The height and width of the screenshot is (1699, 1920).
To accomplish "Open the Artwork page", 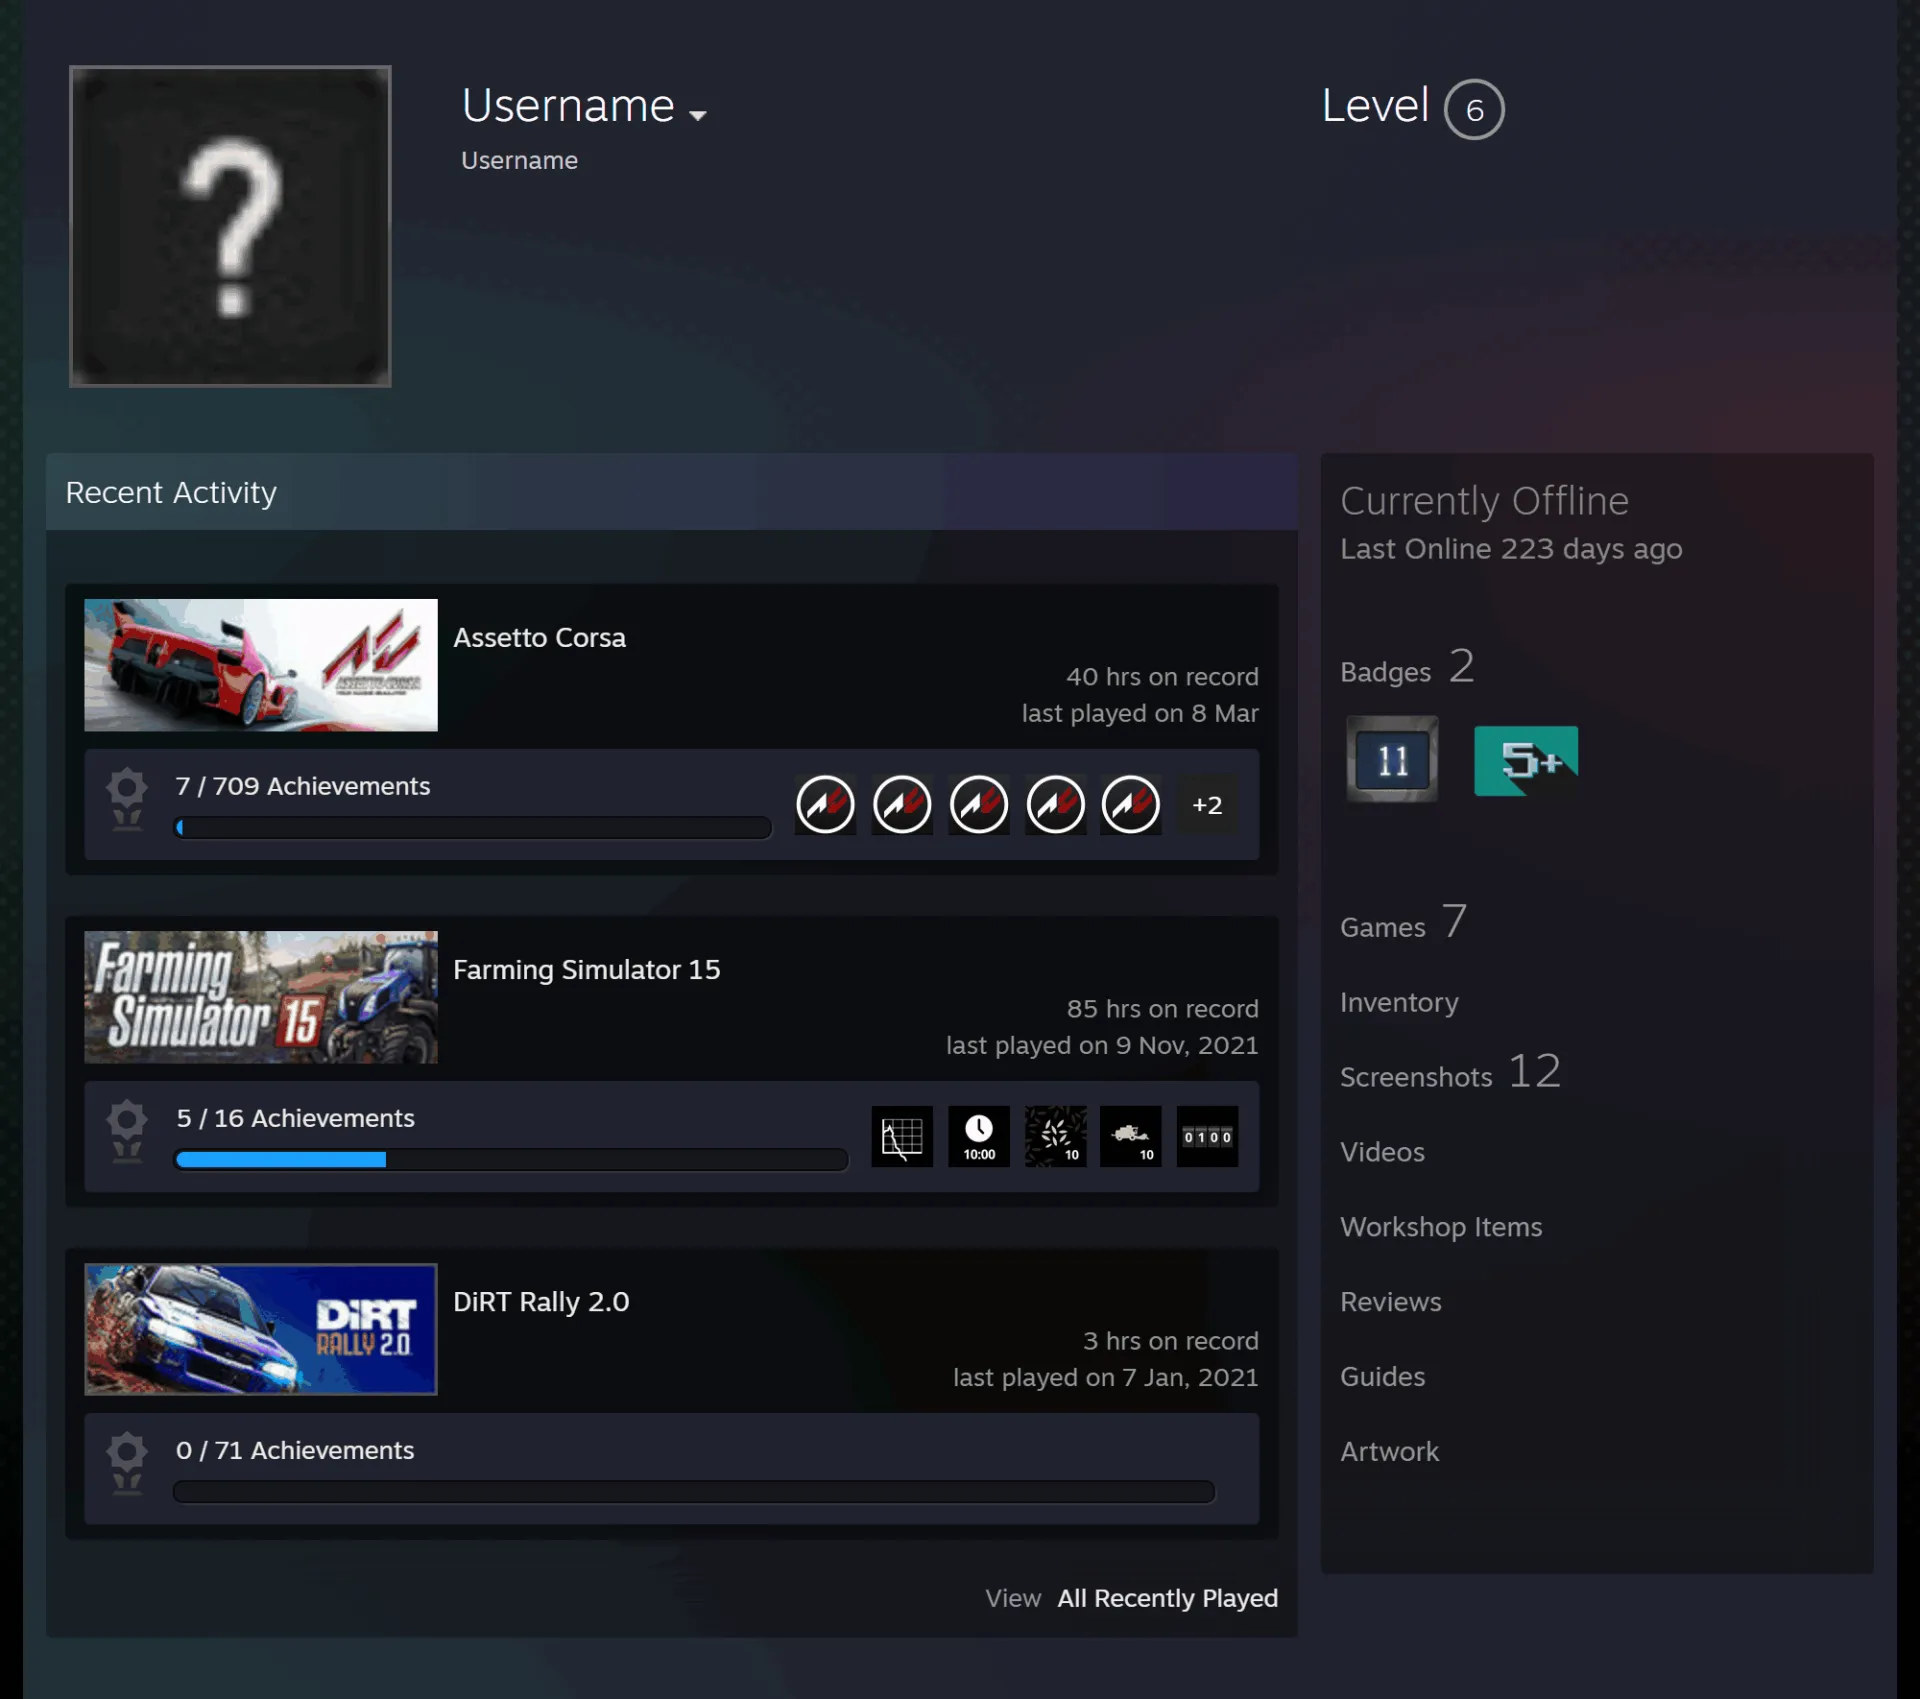I will point(1389,1451).
